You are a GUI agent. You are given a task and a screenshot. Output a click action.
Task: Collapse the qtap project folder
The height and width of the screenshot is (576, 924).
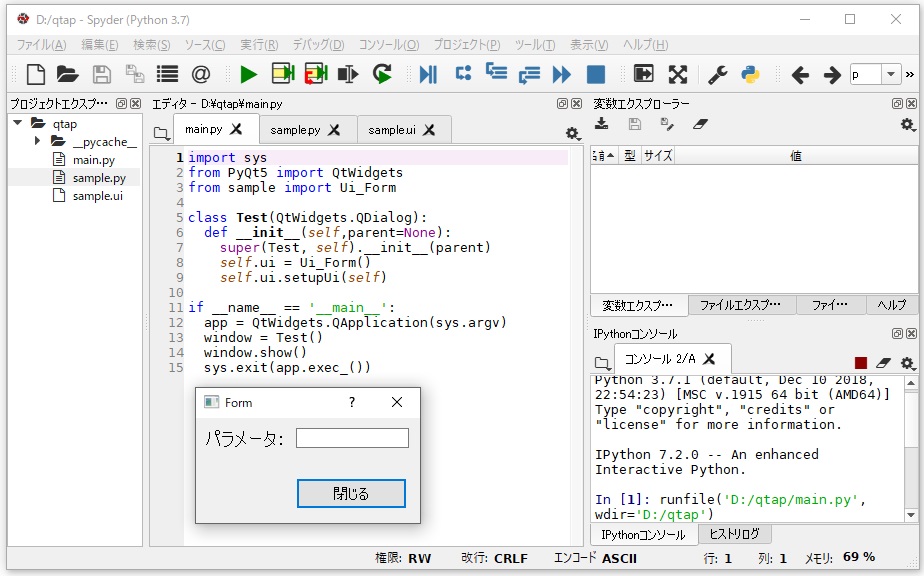(x=18, y=124)
